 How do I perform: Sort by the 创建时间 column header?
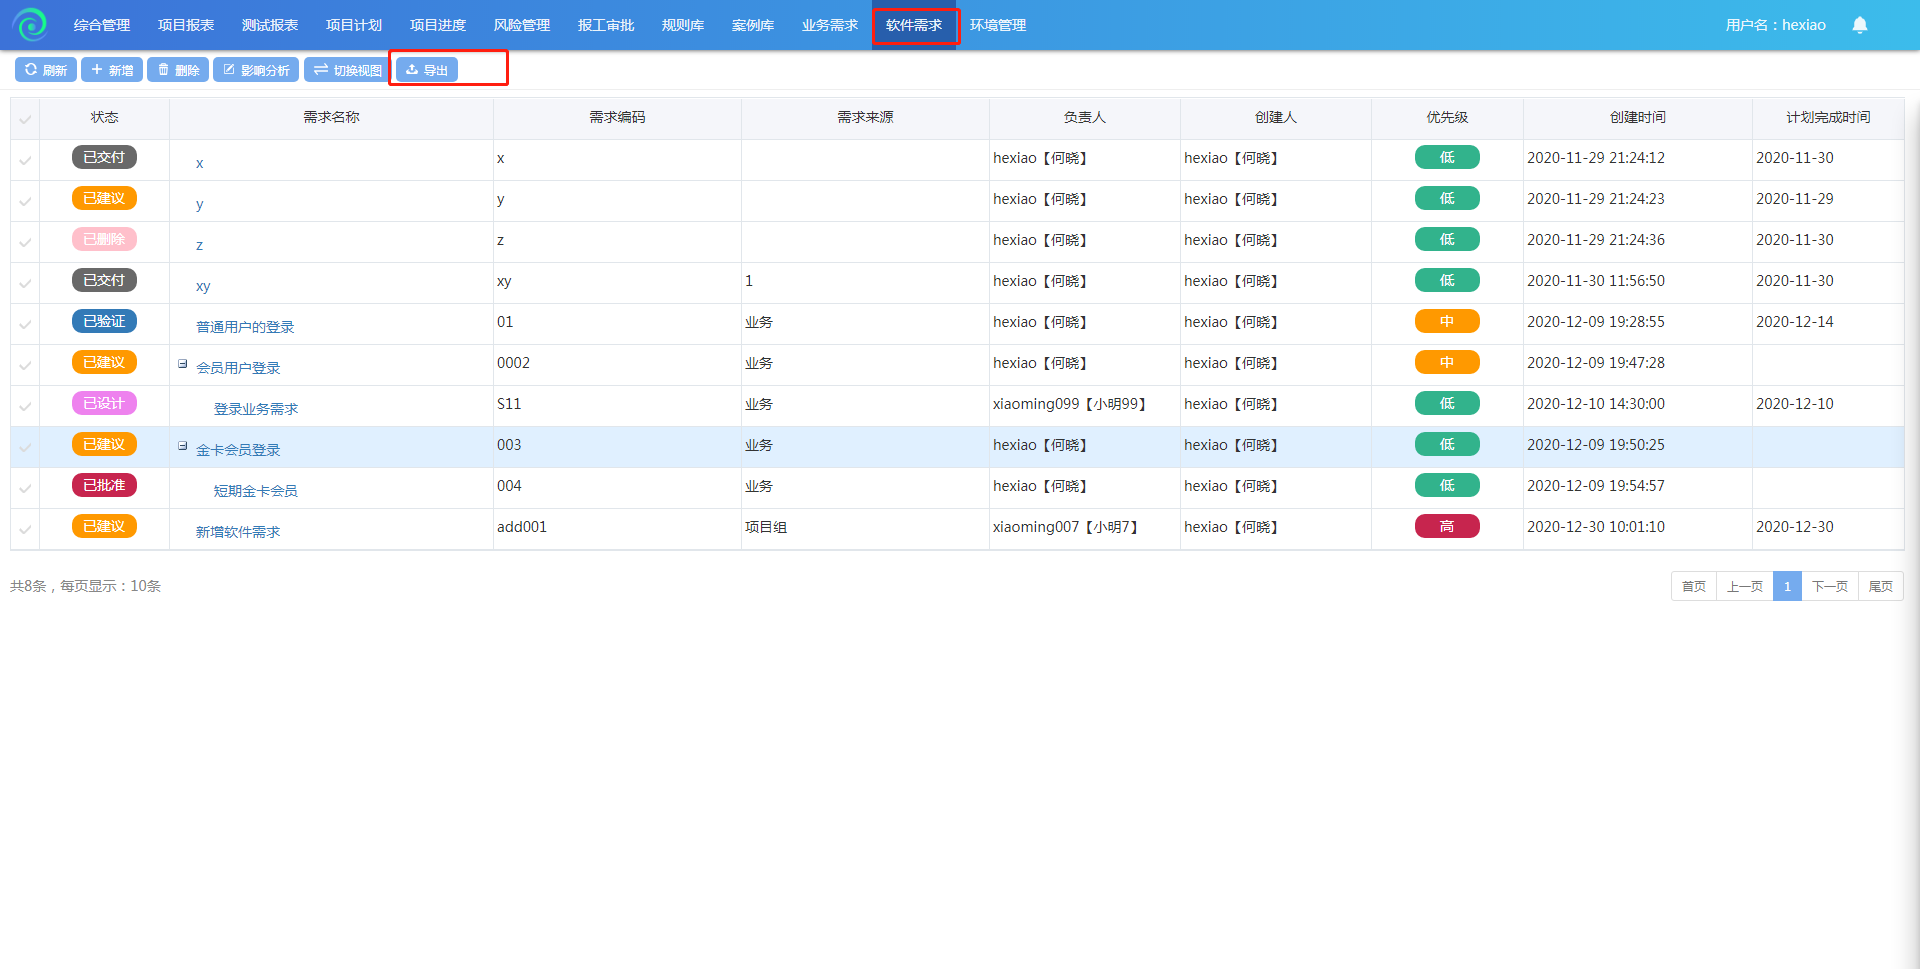(1637, 118)
